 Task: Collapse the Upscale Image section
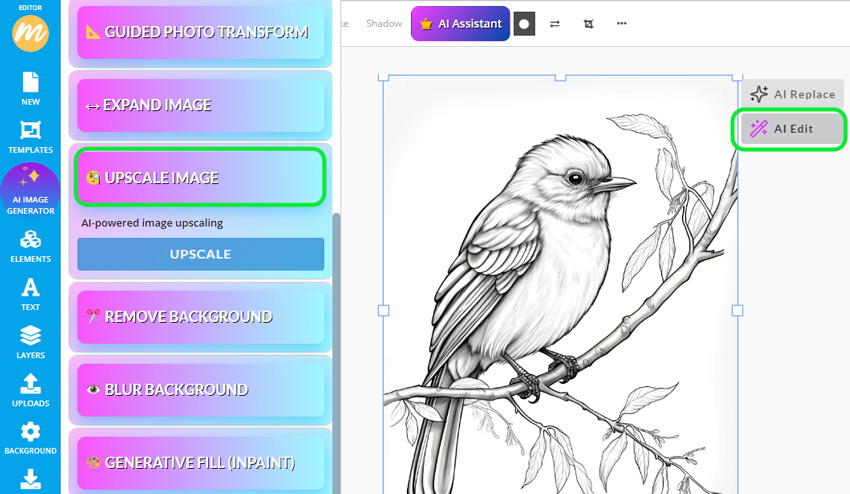click(x=201, y=177)
